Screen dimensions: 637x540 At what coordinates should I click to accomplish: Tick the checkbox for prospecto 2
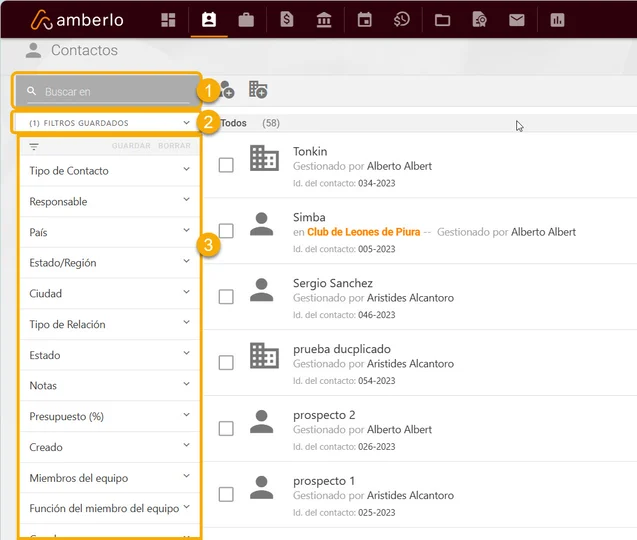click(x=226, y=428)
